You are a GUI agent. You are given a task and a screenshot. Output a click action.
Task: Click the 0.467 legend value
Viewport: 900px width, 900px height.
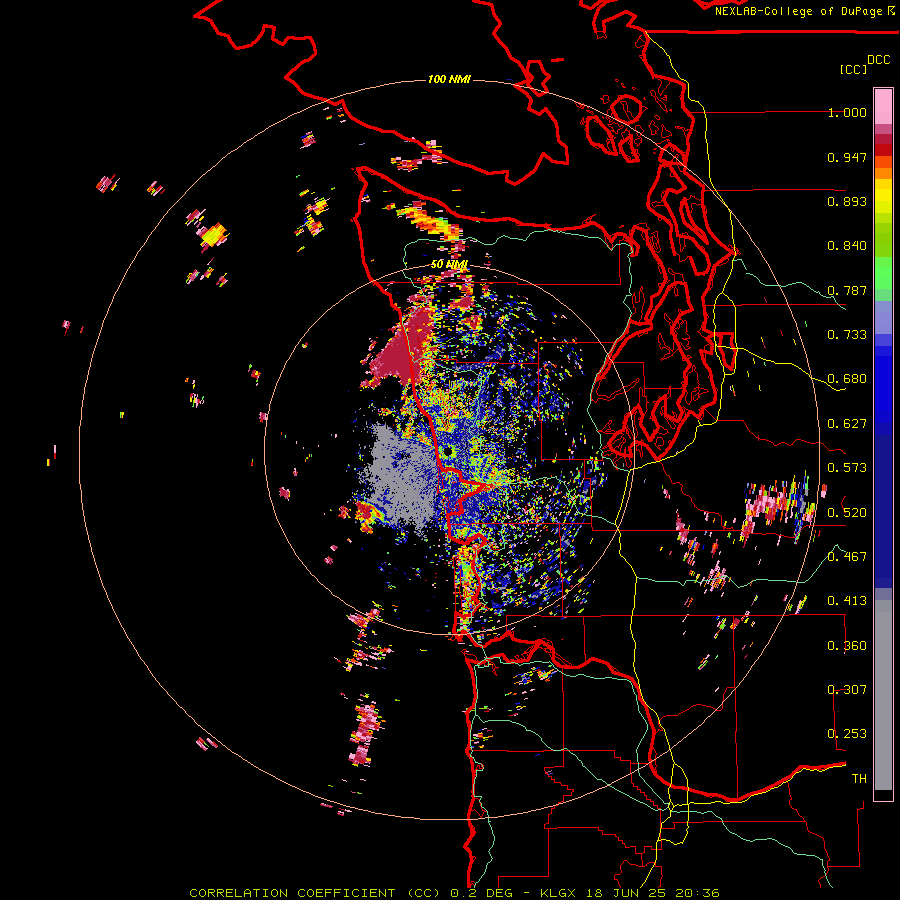tap(847, 557)
